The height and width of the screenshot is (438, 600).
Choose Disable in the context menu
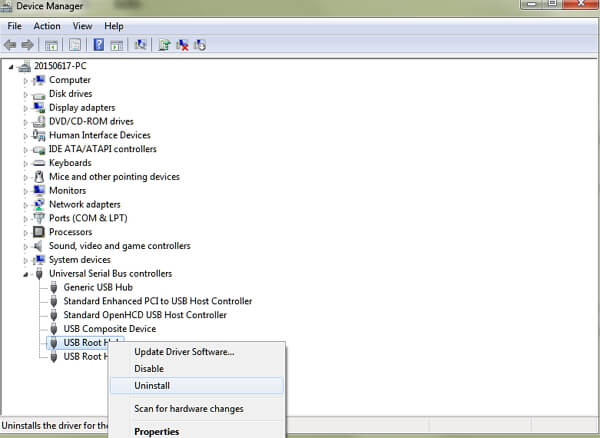[149, 368]
